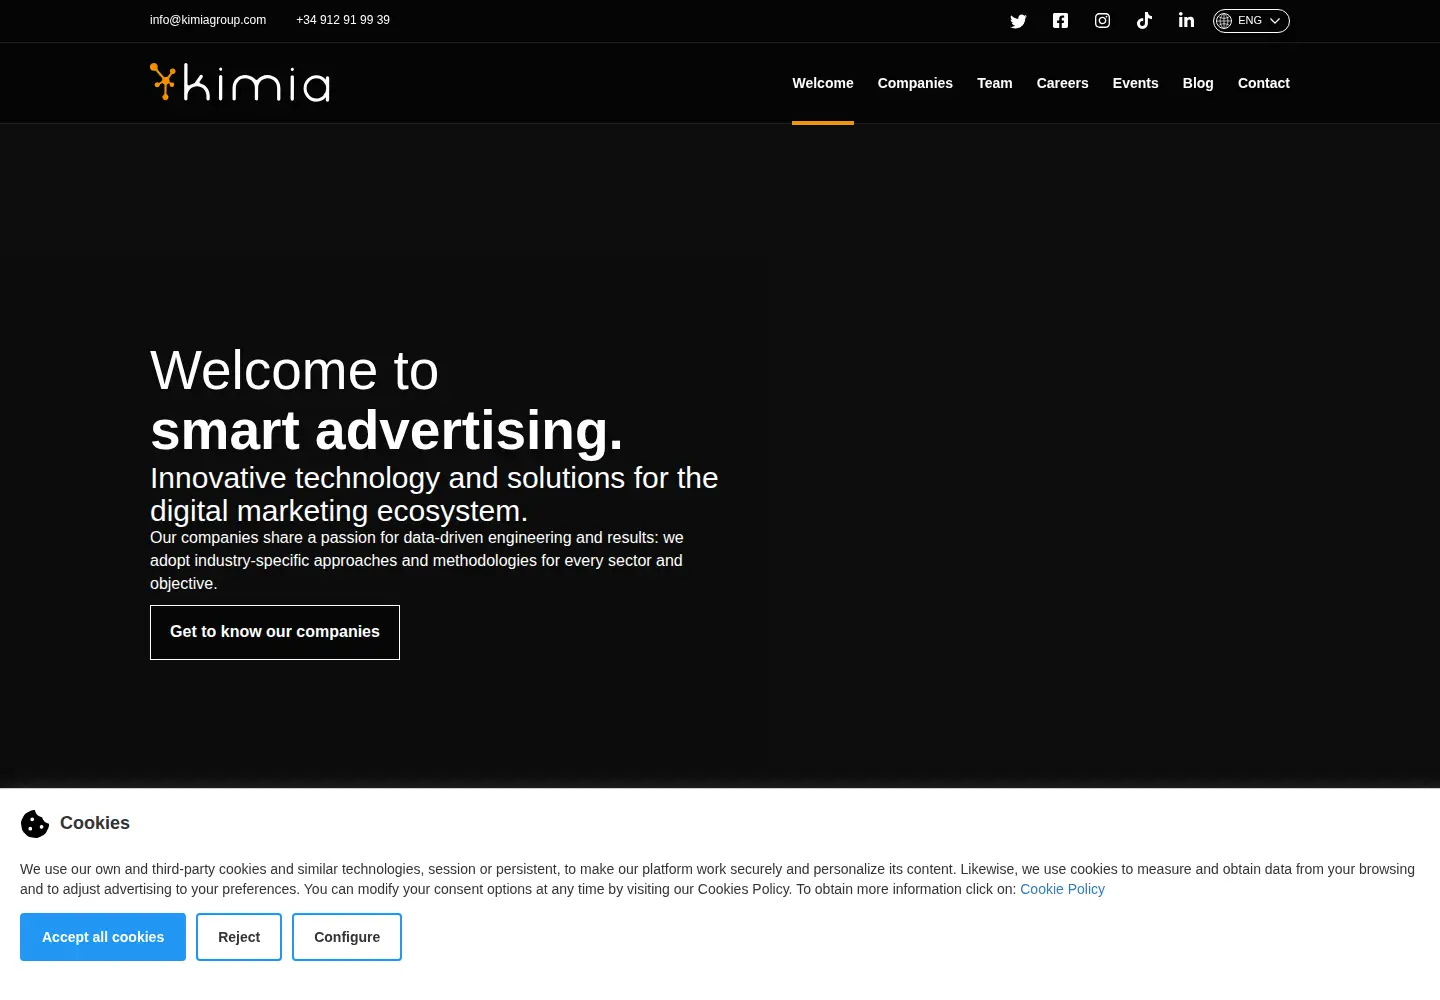Screen dimensions: 1440x1000
Task: Reject cookies
Action: pos(239,937)
